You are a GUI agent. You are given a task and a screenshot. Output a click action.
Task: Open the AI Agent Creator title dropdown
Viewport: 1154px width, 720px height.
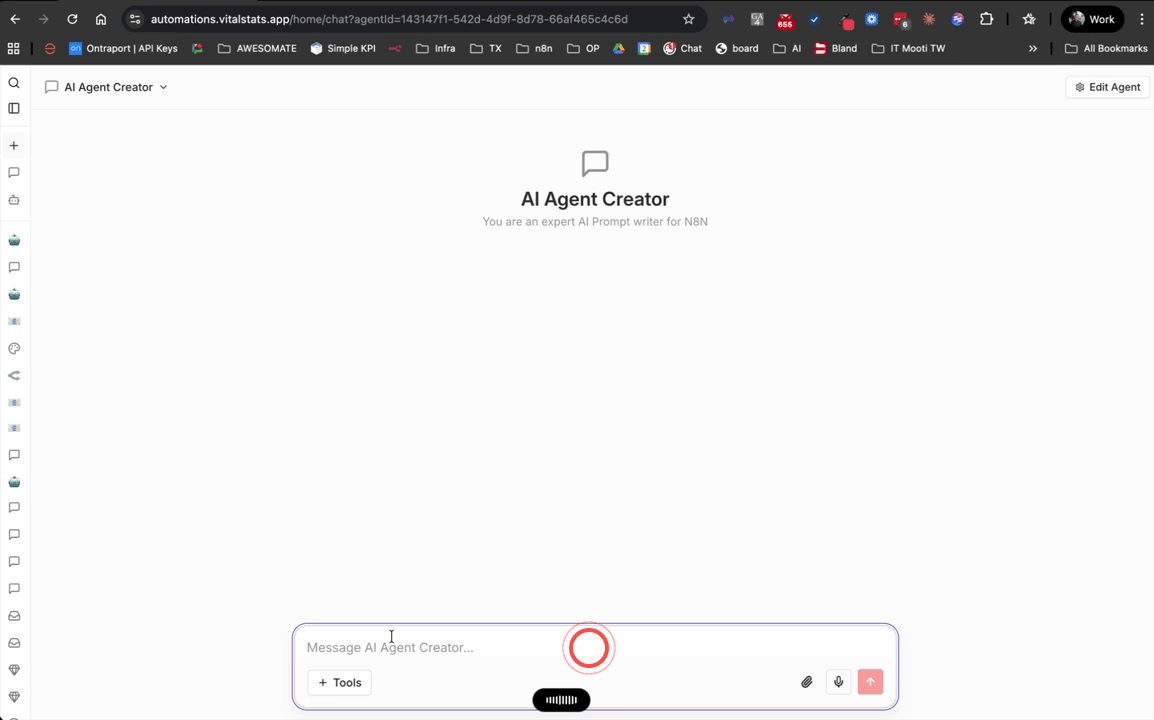(x=162, y=87)
